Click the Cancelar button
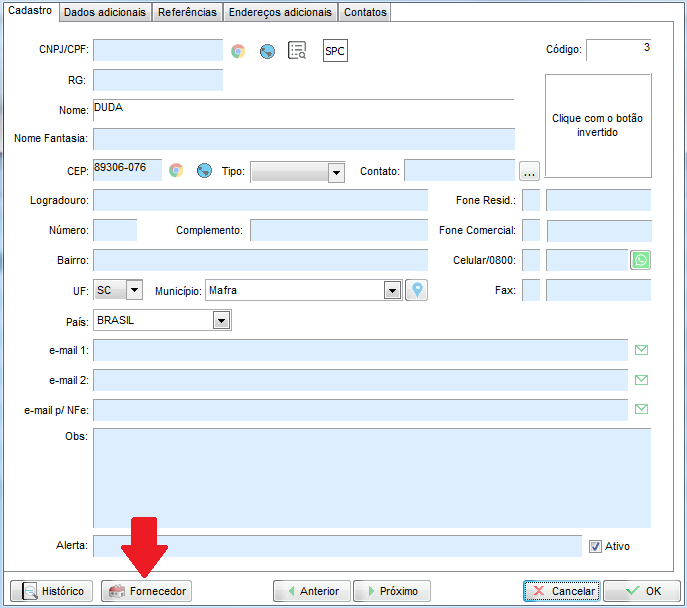Viewport: 687px width, 608px height. (561, 591)
